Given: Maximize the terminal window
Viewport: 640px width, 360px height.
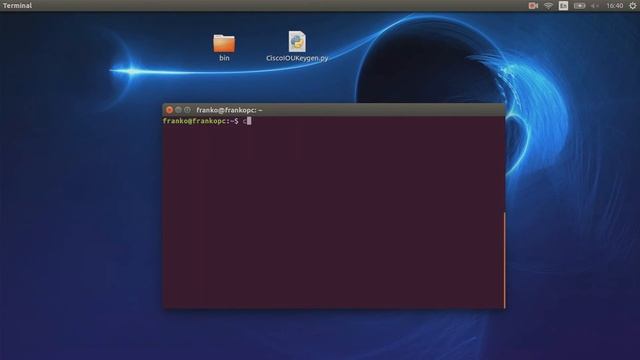Looking at the screenshot, I should 187,110.
